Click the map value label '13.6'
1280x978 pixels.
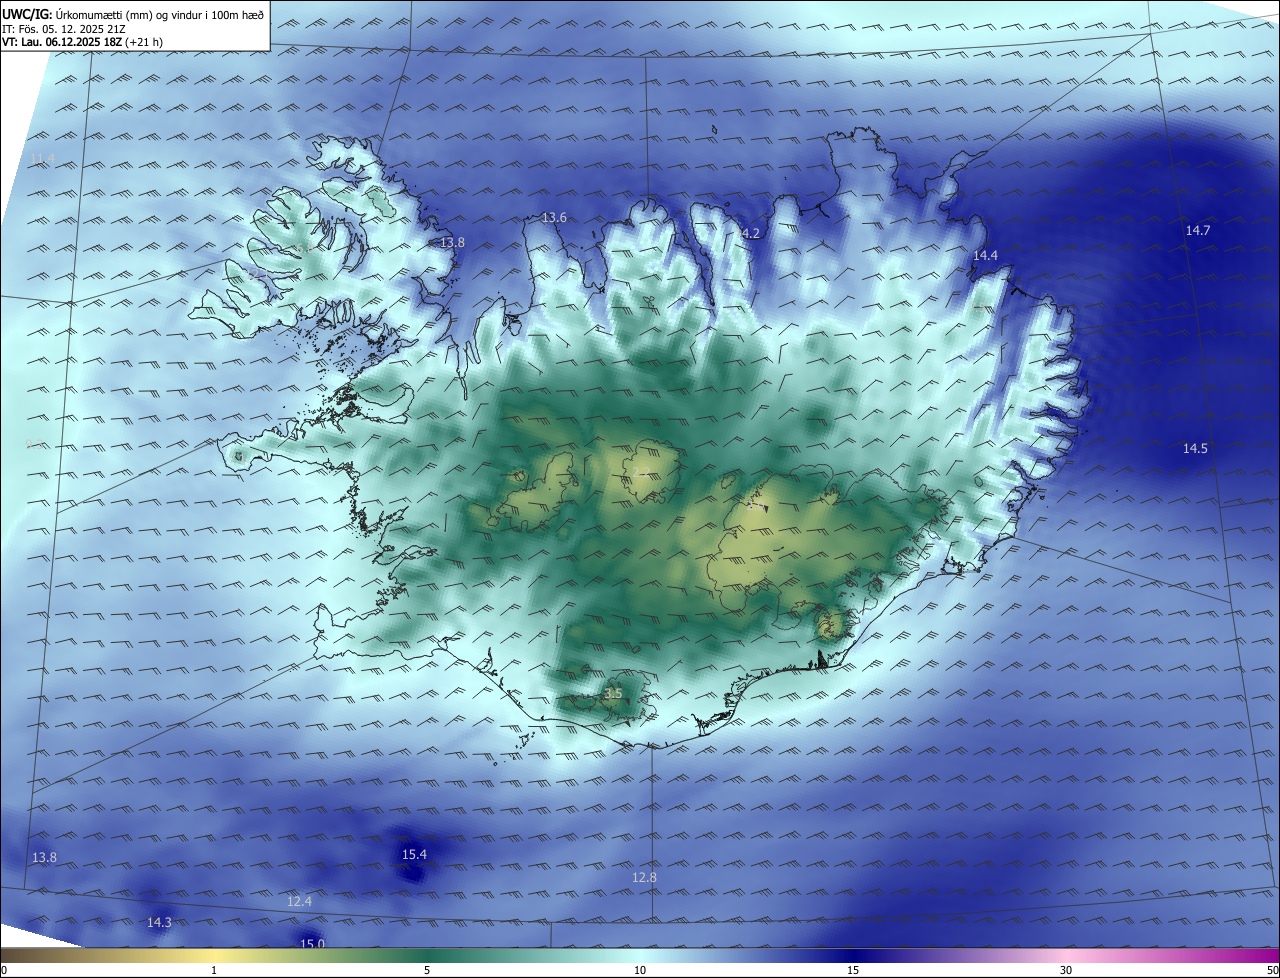(554, 218)
